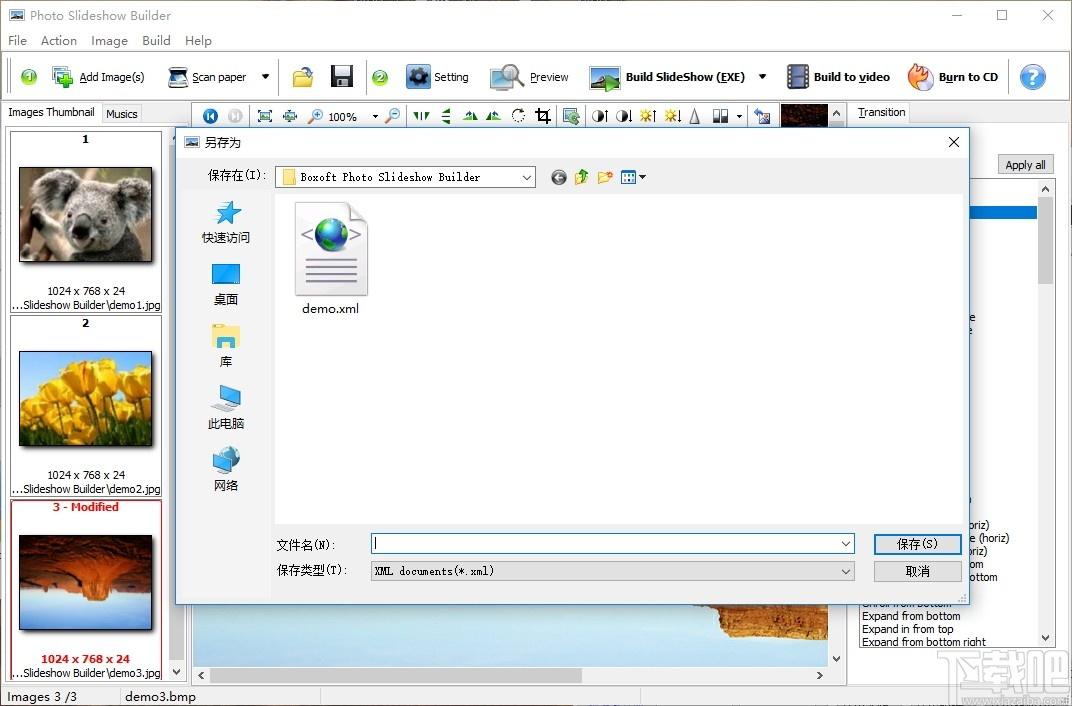Select the demo.xml file
1072x706 pixels.
coord(330,258)
